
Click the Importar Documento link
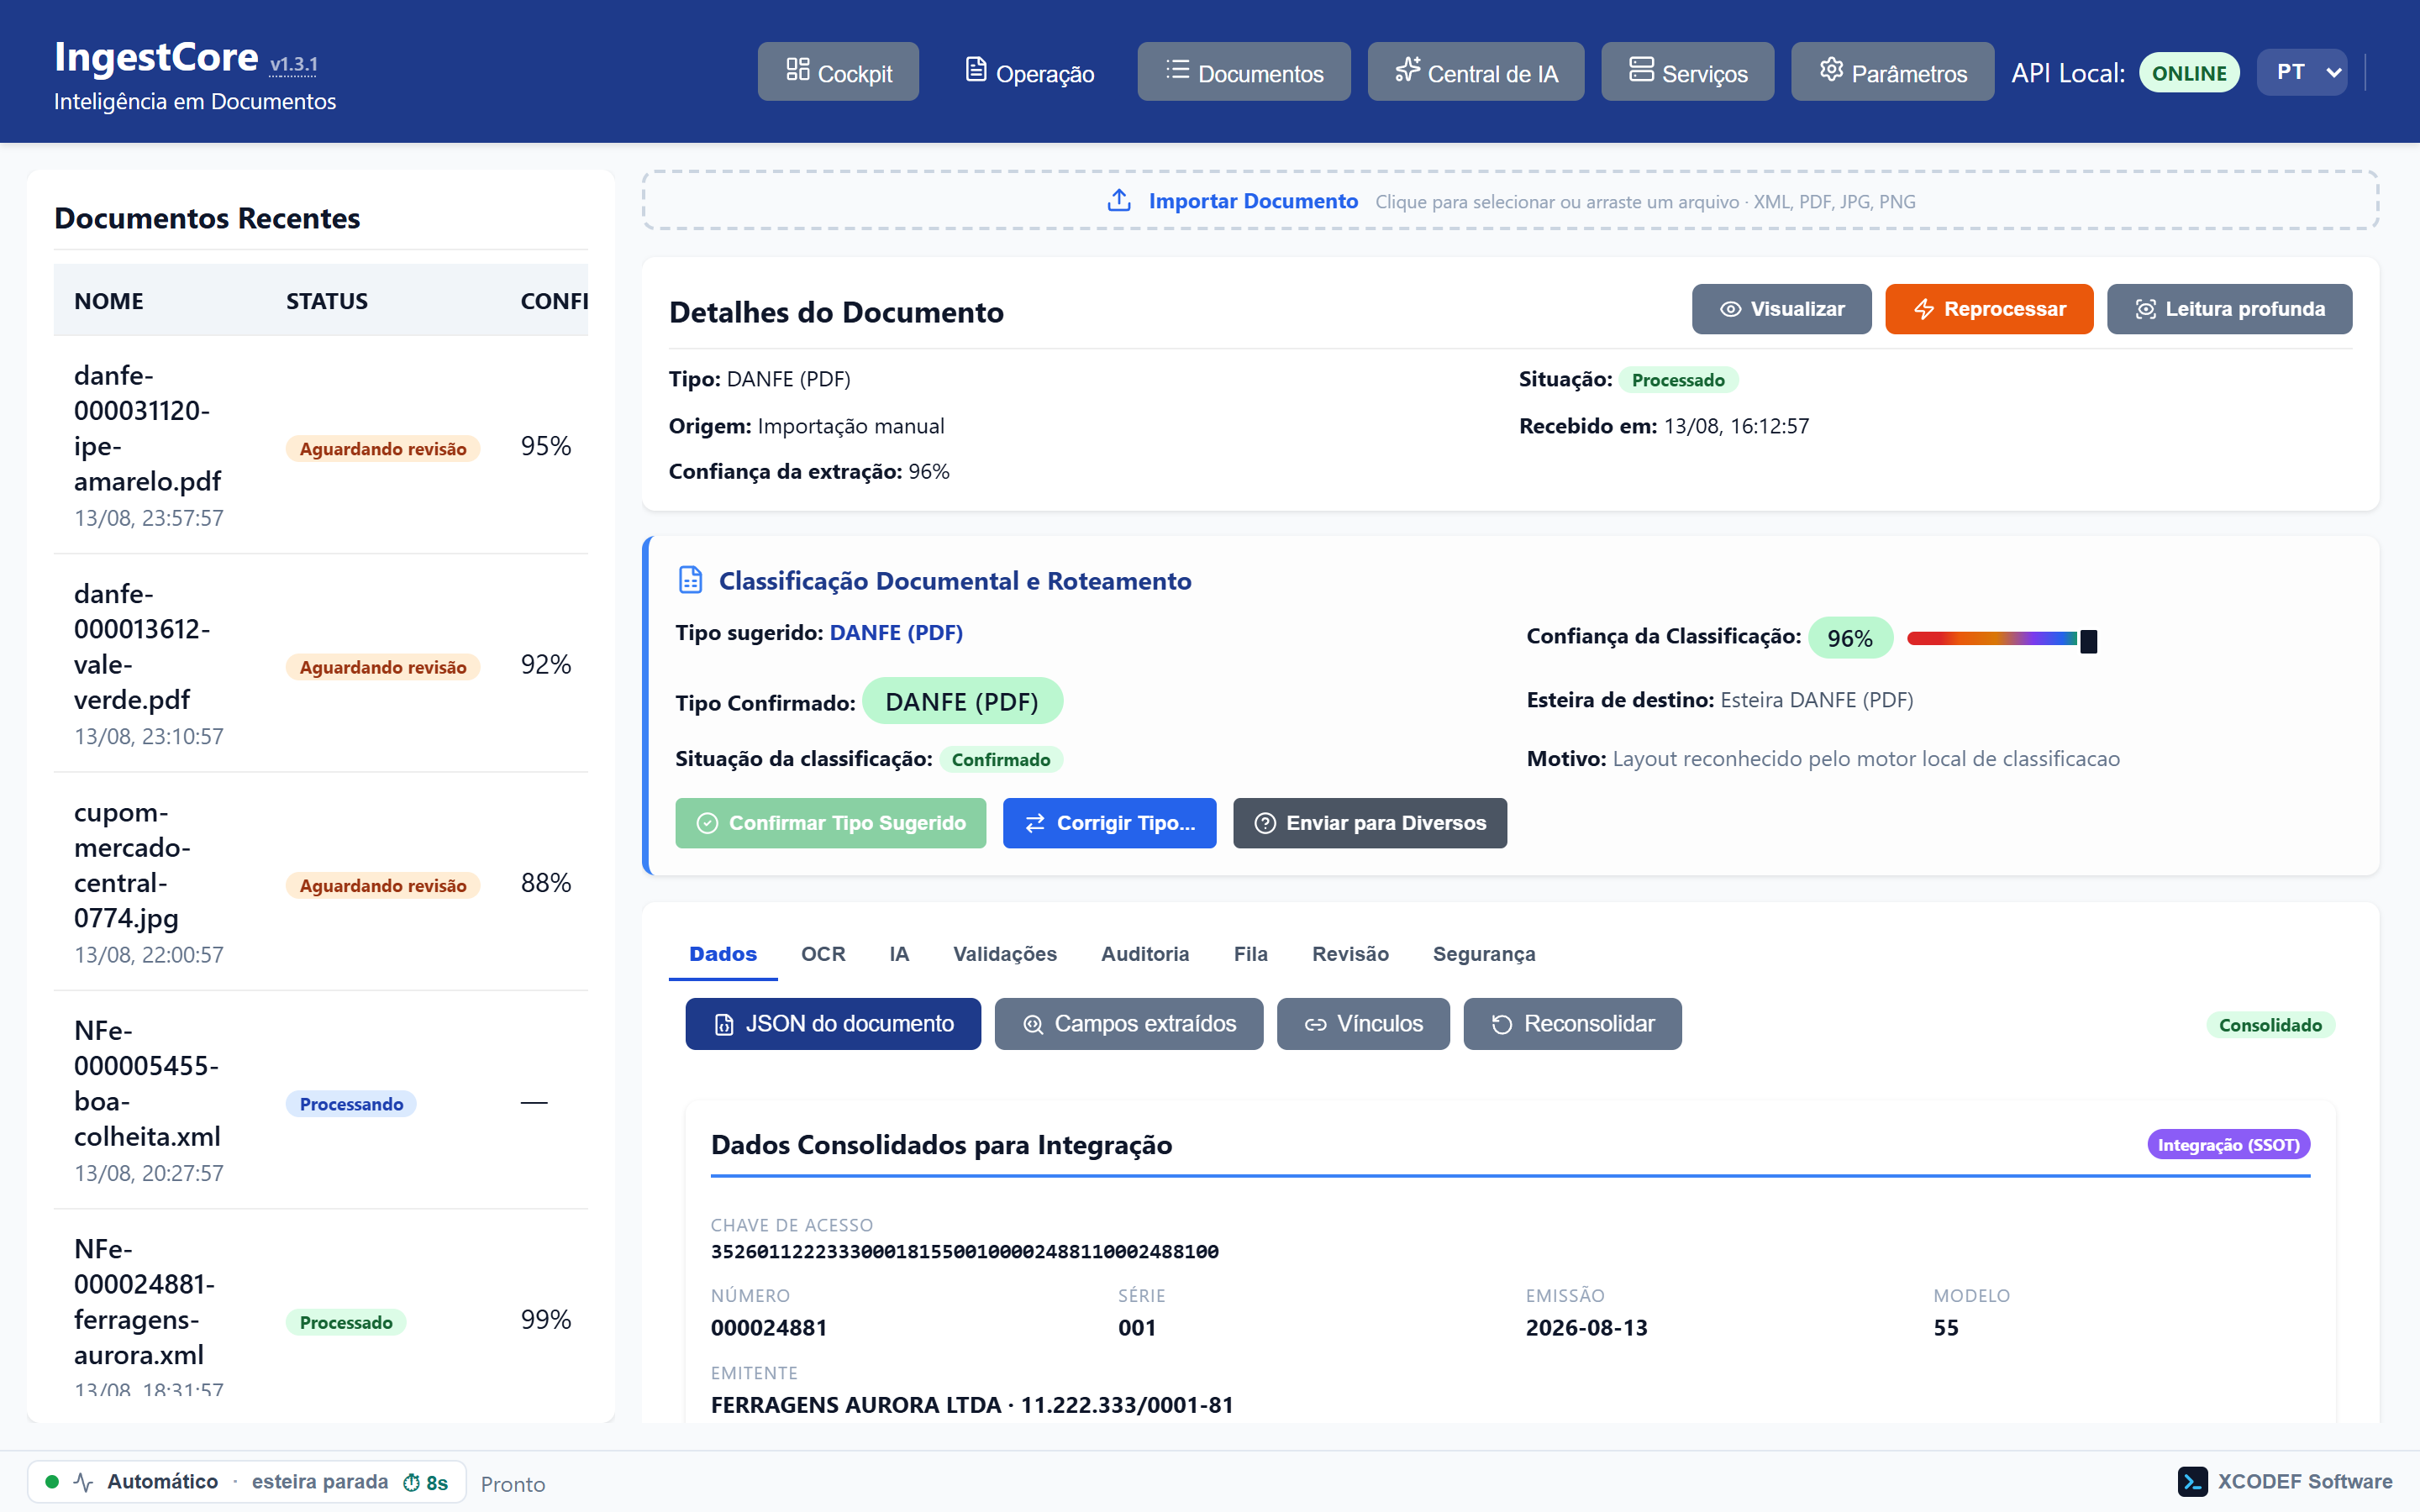1253,201
